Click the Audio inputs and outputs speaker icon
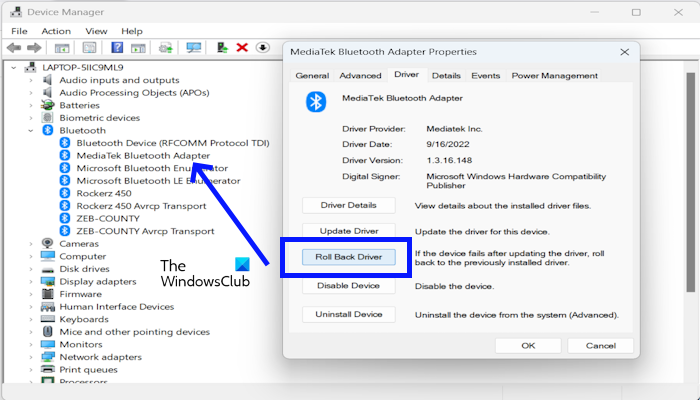Viewport: 700px width, 400px height. click(x=47, y=80)
